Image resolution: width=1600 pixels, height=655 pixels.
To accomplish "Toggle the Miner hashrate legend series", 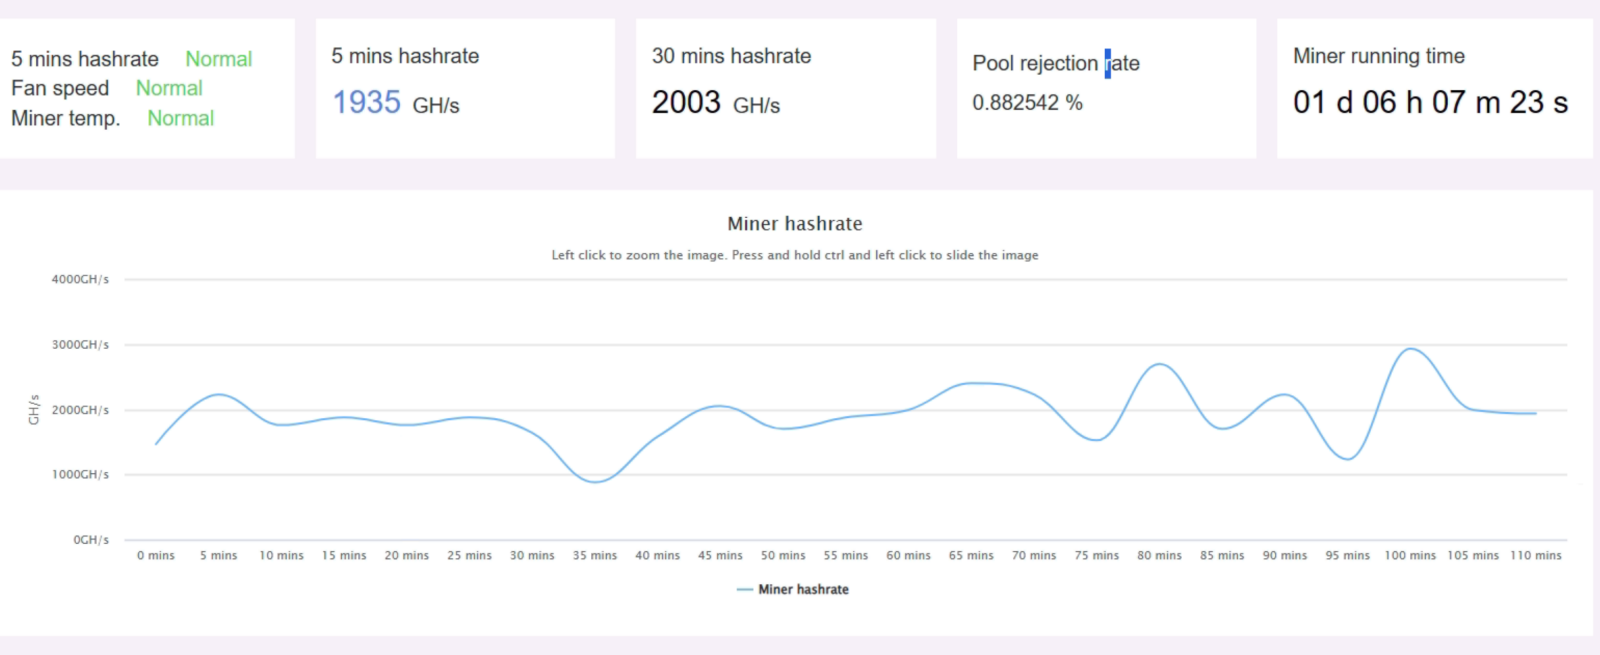I will pyautogui.click(x=803, y=589).
